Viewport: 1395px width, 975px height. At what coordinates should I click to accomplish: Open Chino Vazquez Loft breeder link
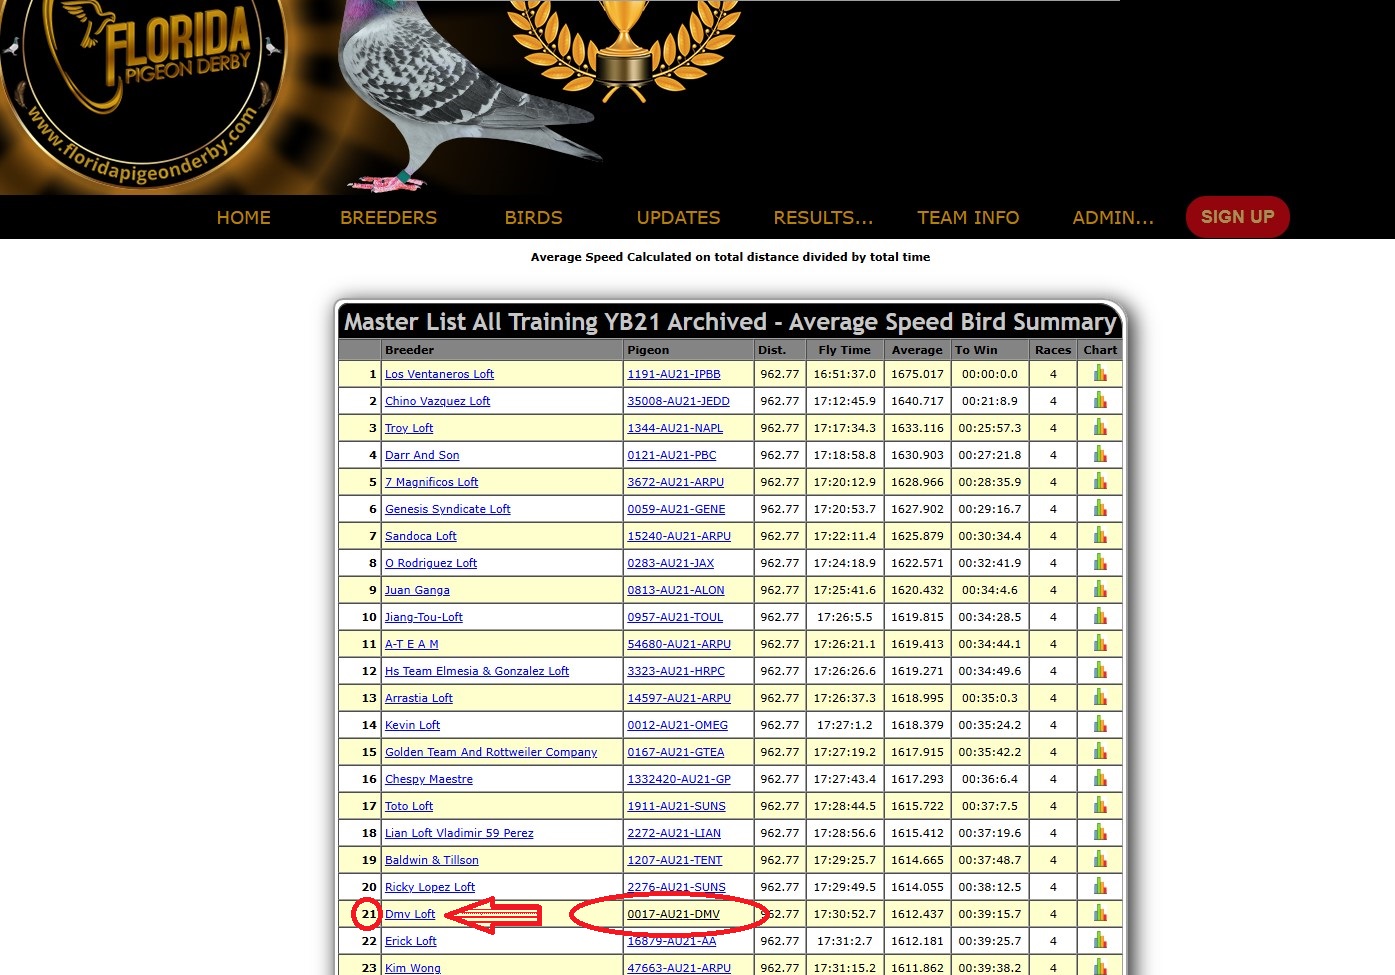(437, 401)
